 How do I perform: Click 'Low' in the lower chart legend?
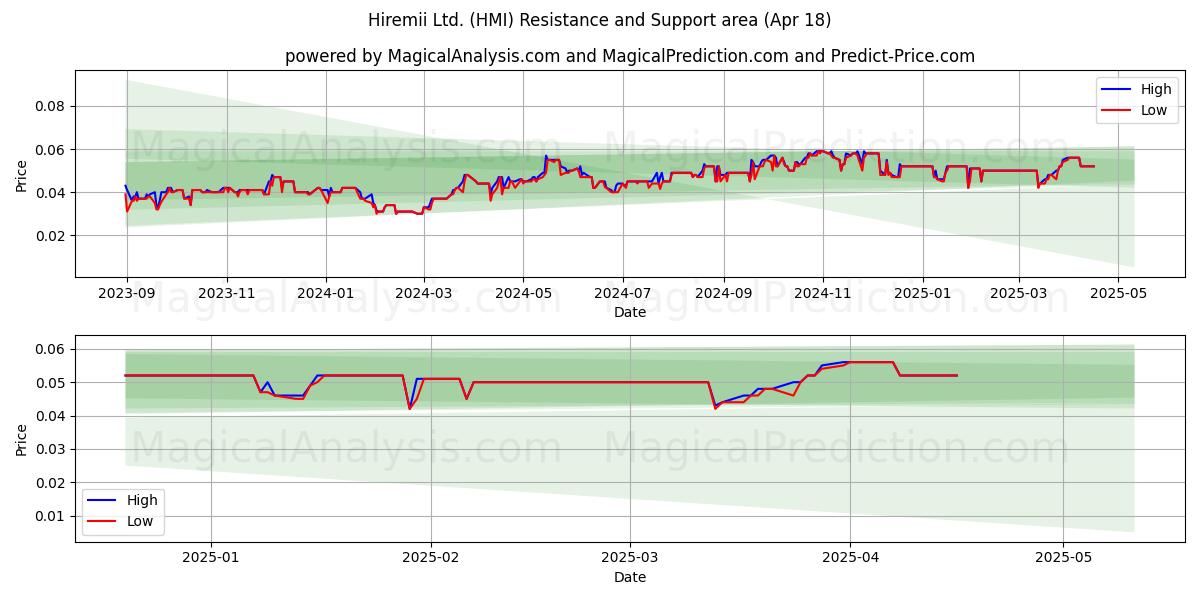[140, 521]
